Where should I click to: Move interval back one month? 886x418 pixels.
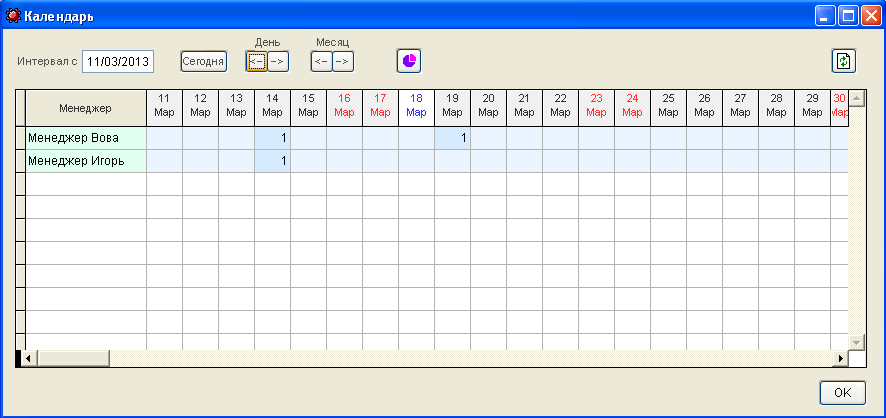[322, 61]
